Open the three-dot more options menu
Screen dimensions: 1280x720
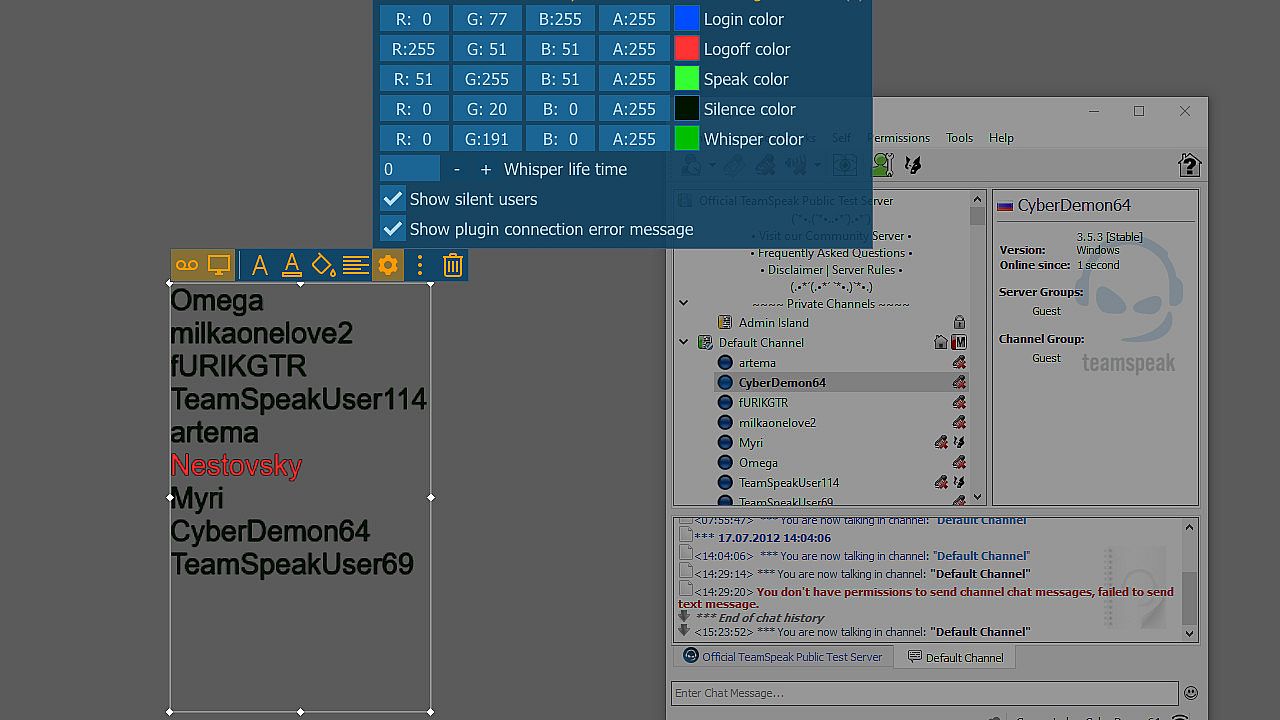[420, 265]
